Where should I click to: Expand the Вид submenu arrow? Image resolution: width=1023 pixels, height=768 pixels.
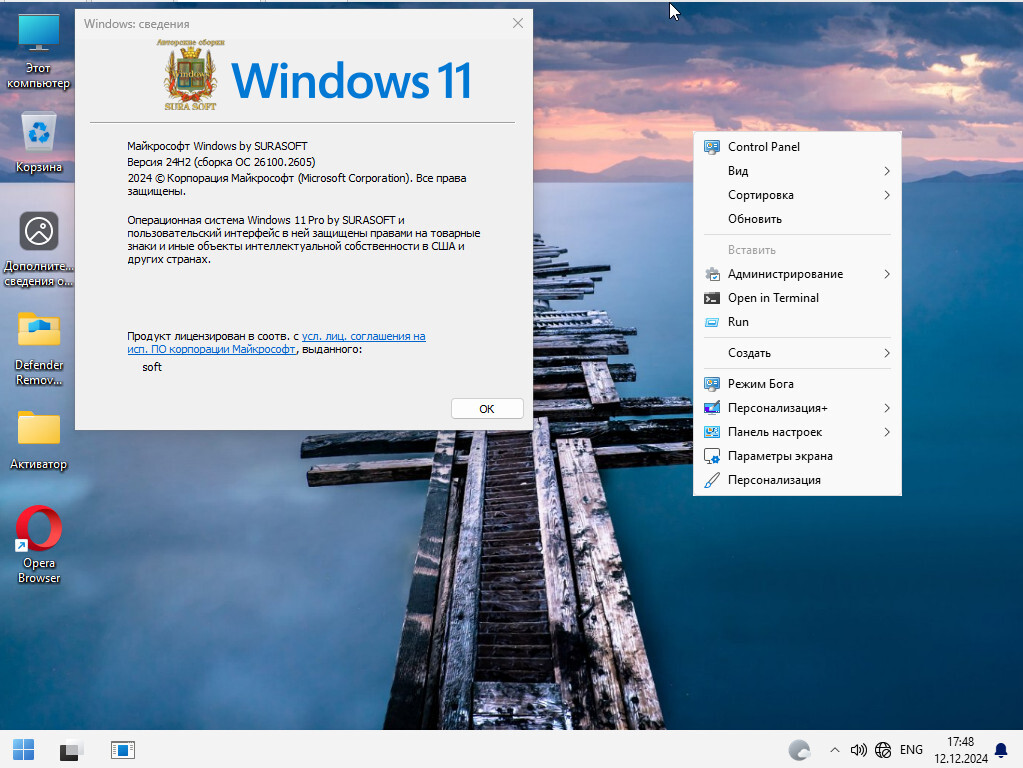tap(887, 171)
